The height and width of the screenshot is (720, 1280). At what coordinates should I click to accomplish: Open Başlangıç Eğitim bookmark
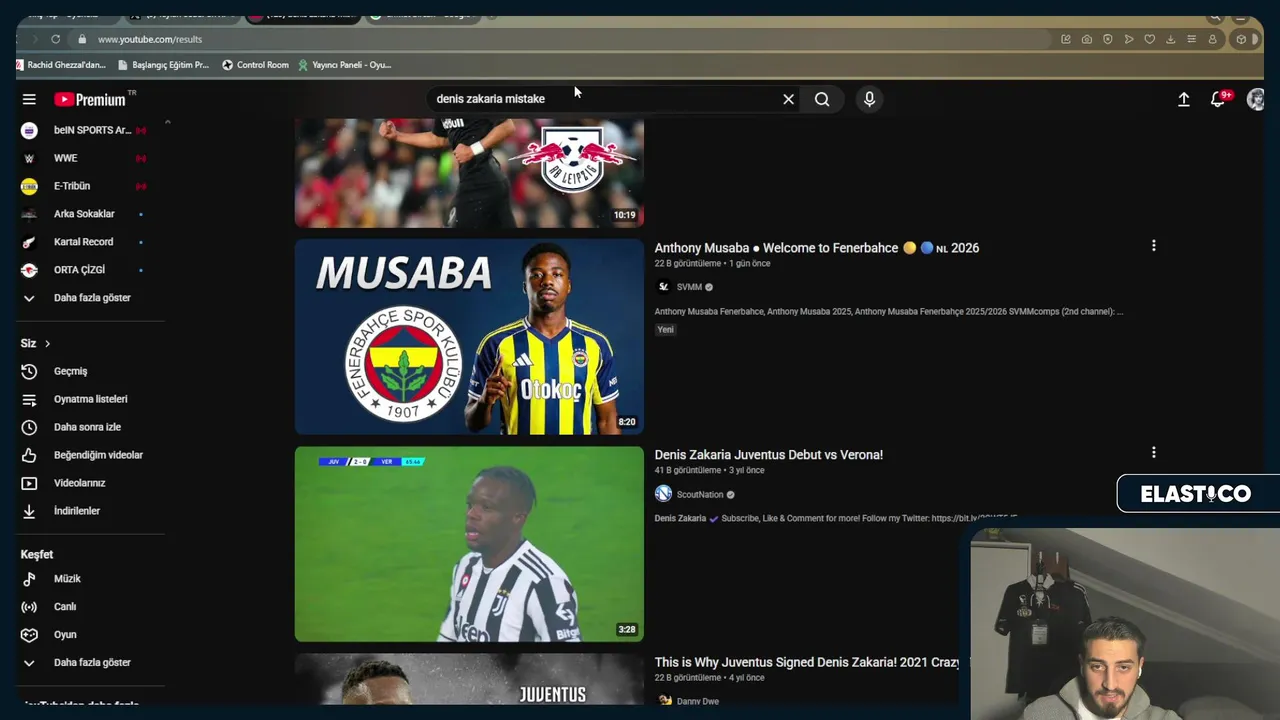(x=164, y=65)
